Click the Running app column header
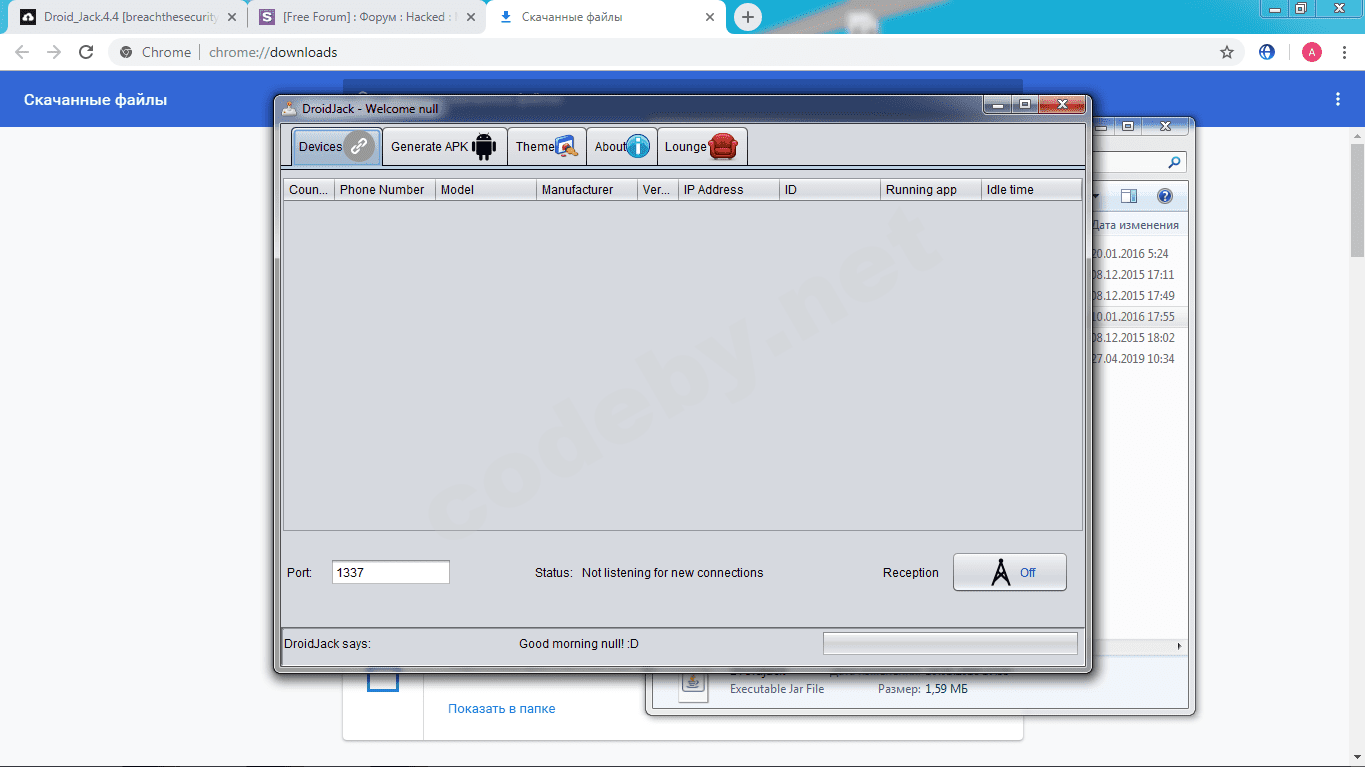Screen dimensions: 1365x767 931,189
